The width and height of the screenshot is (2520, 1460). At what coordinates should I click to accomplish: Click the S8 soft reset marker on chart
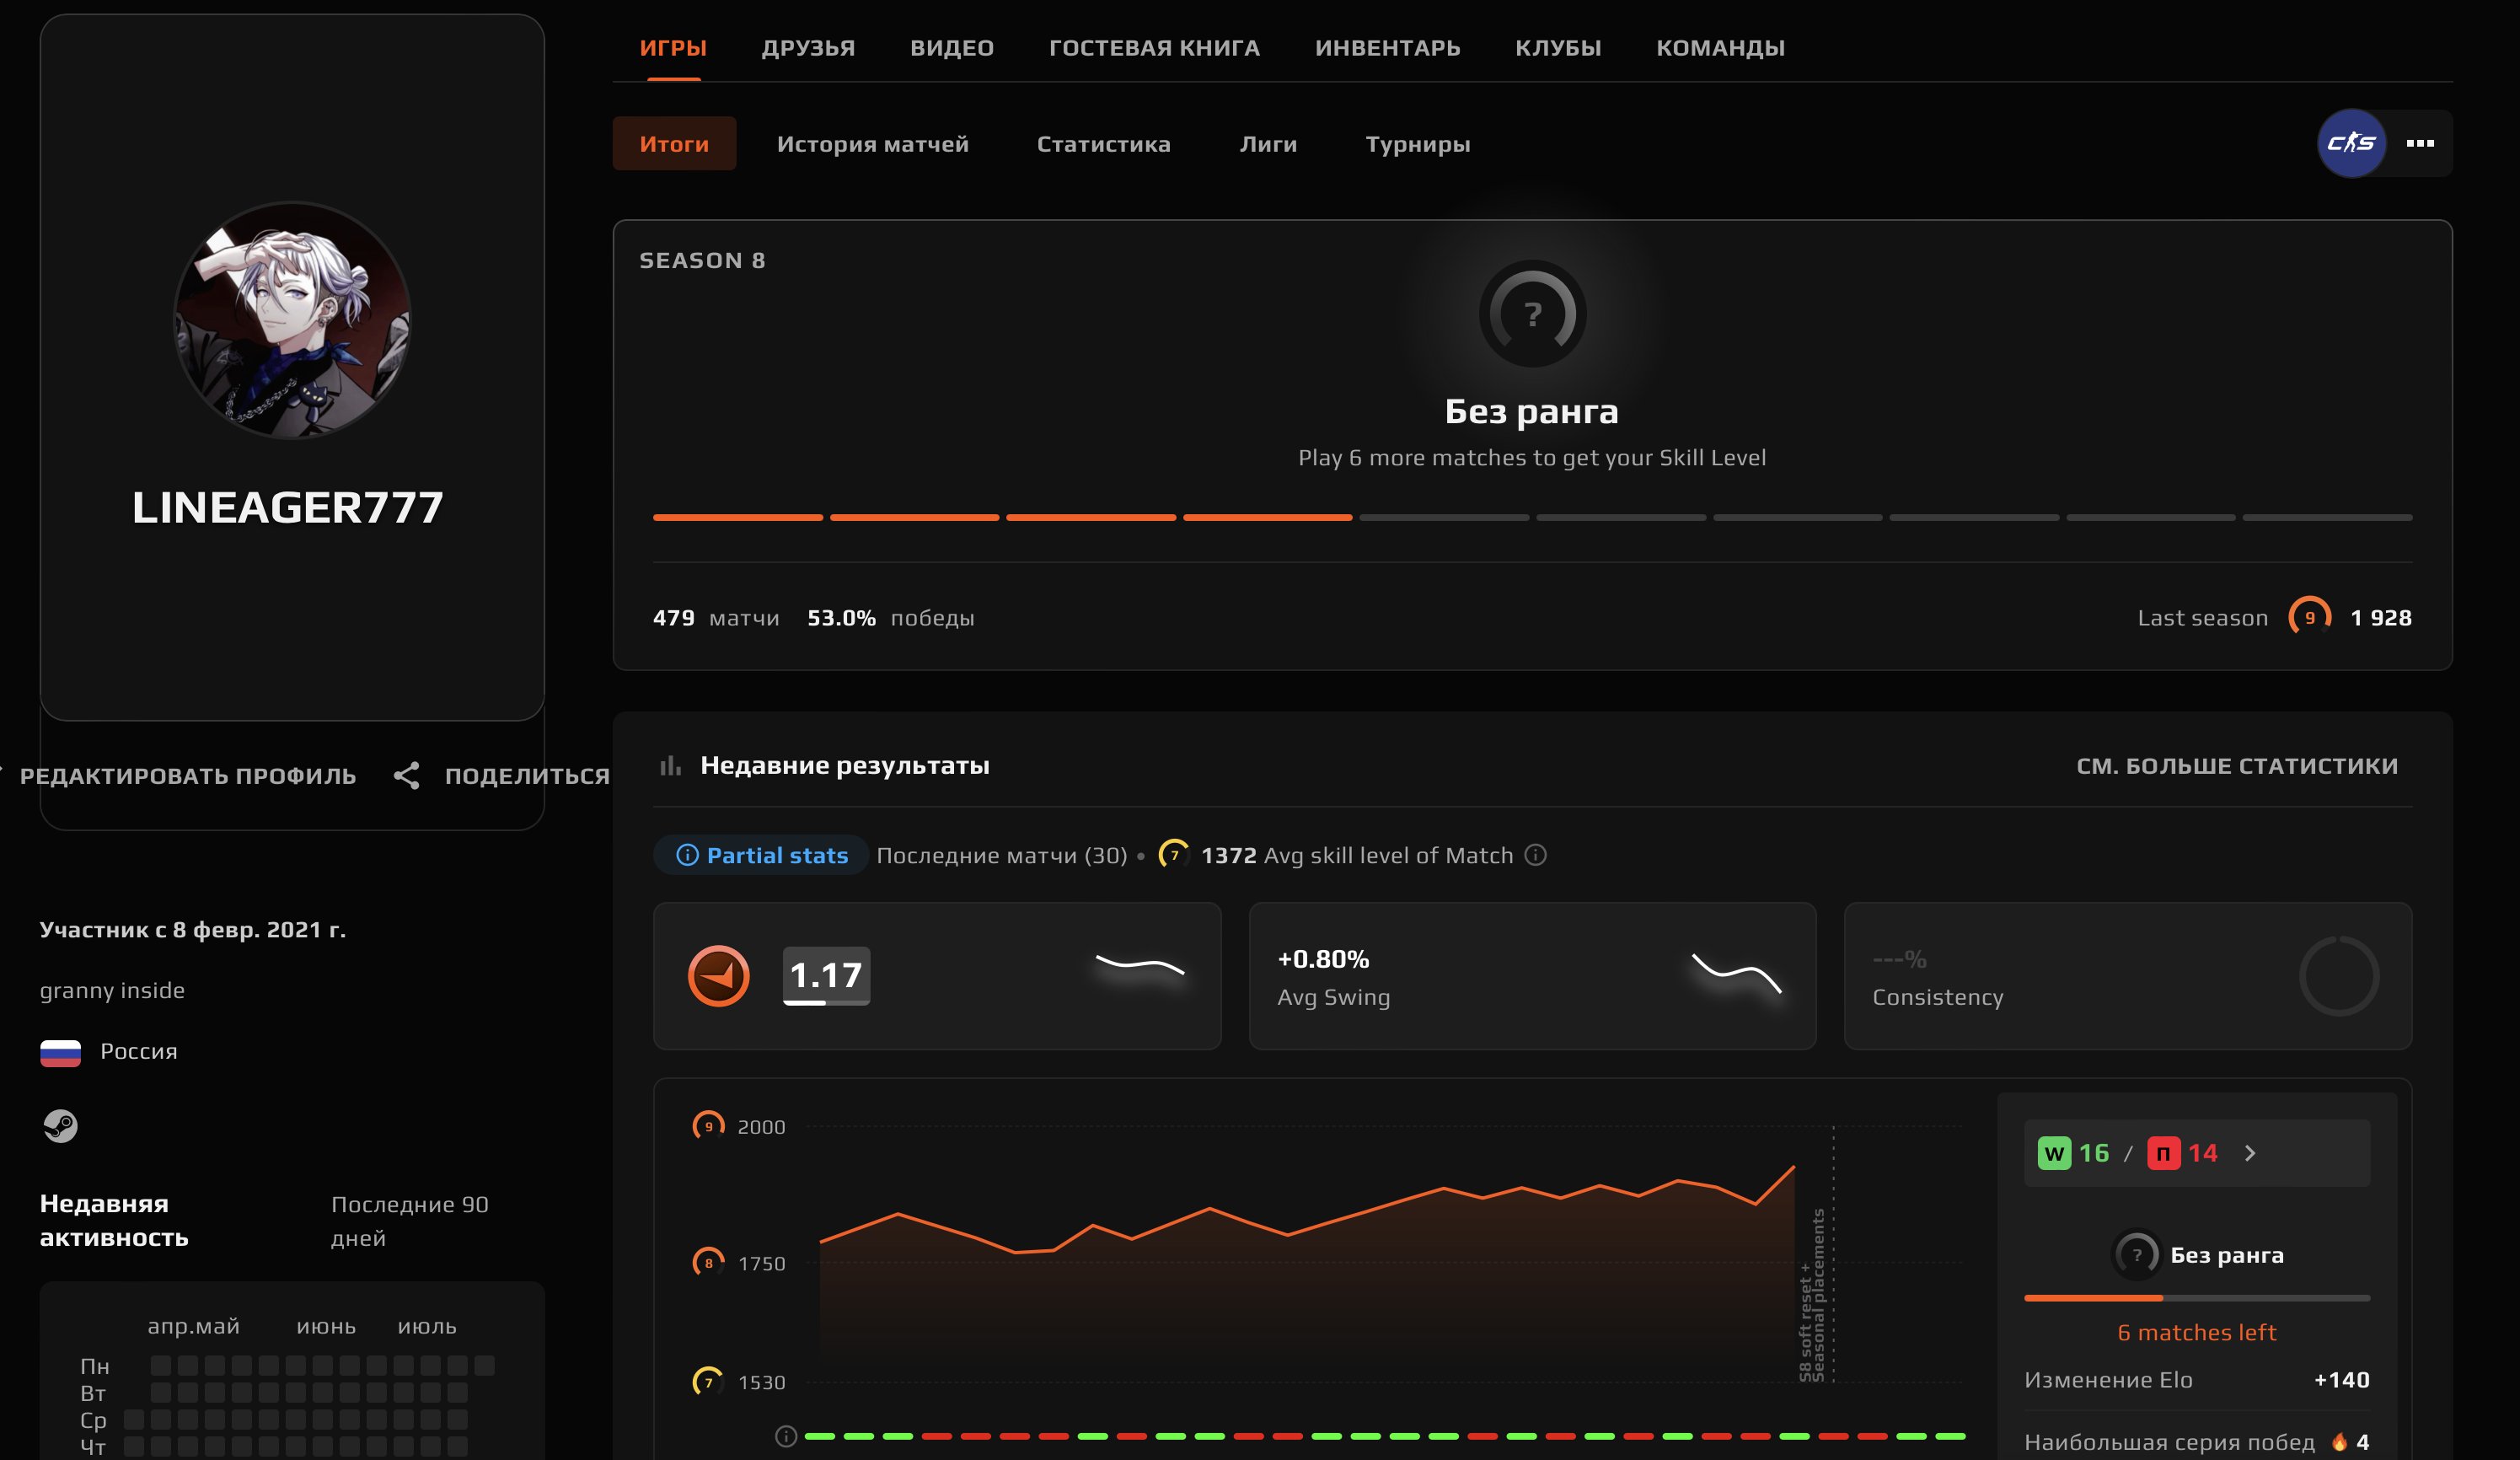pos(1812,1296)
